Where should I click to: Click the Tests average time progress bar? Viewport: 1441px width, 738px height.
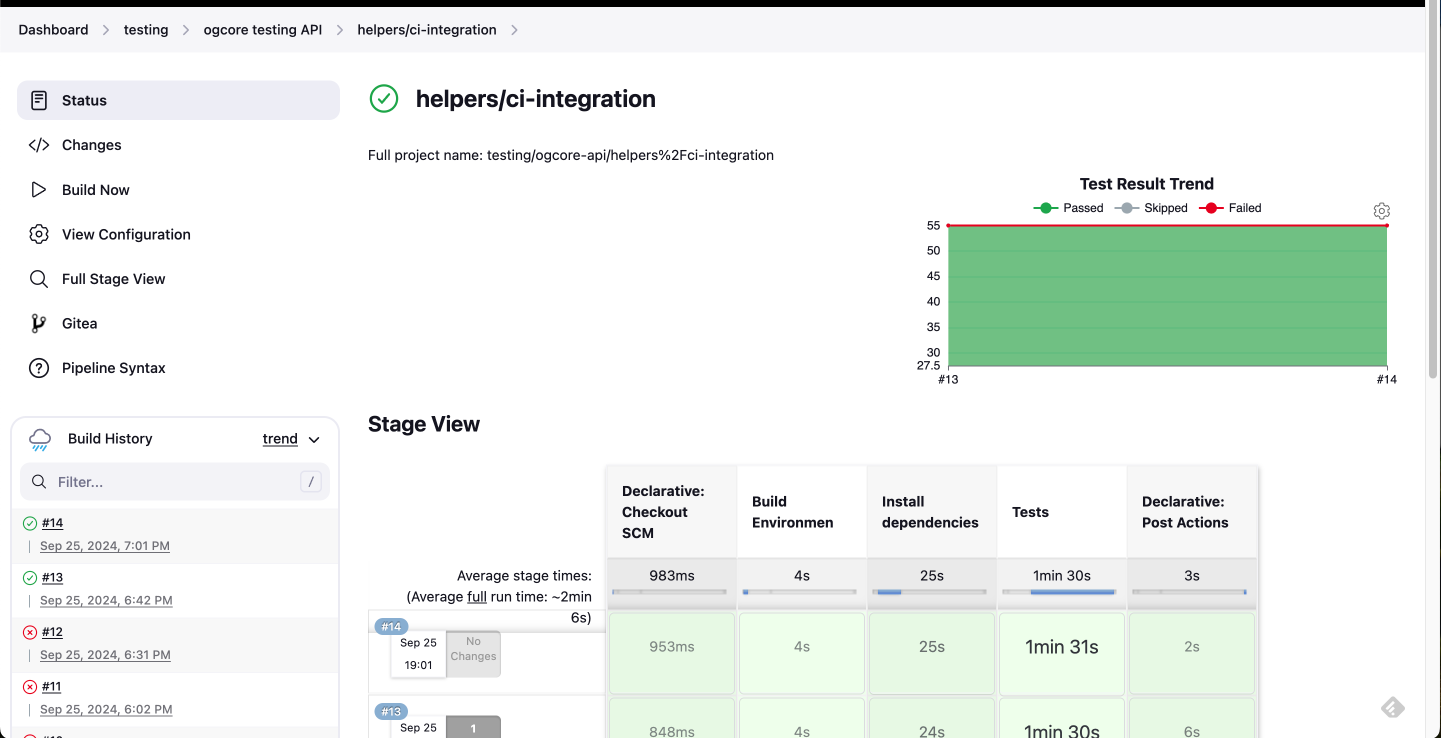(1060, 592)
